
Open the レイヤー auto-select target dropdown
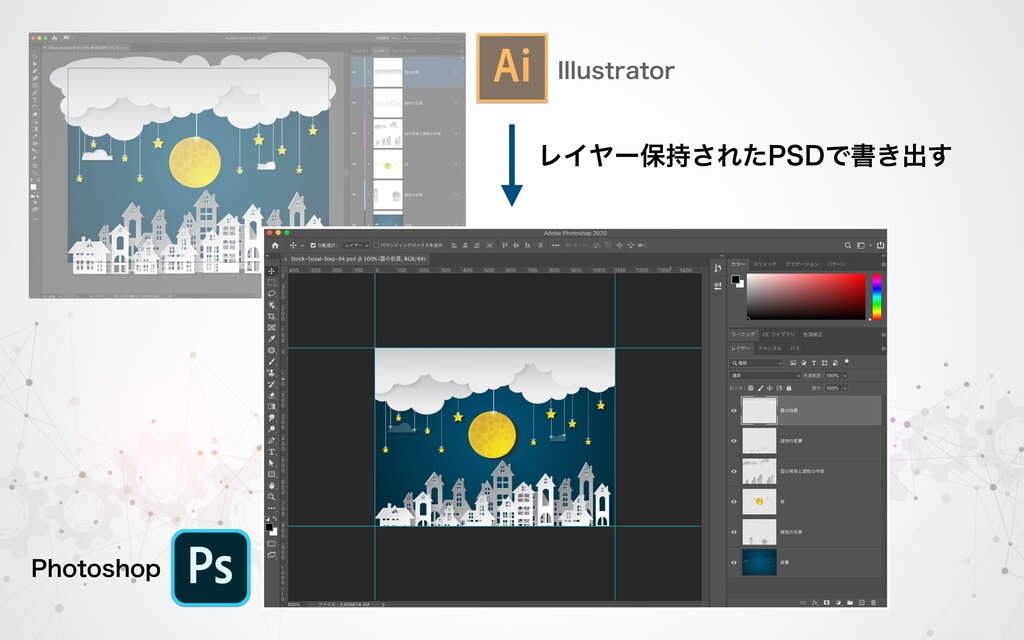[x=357, y=246]
